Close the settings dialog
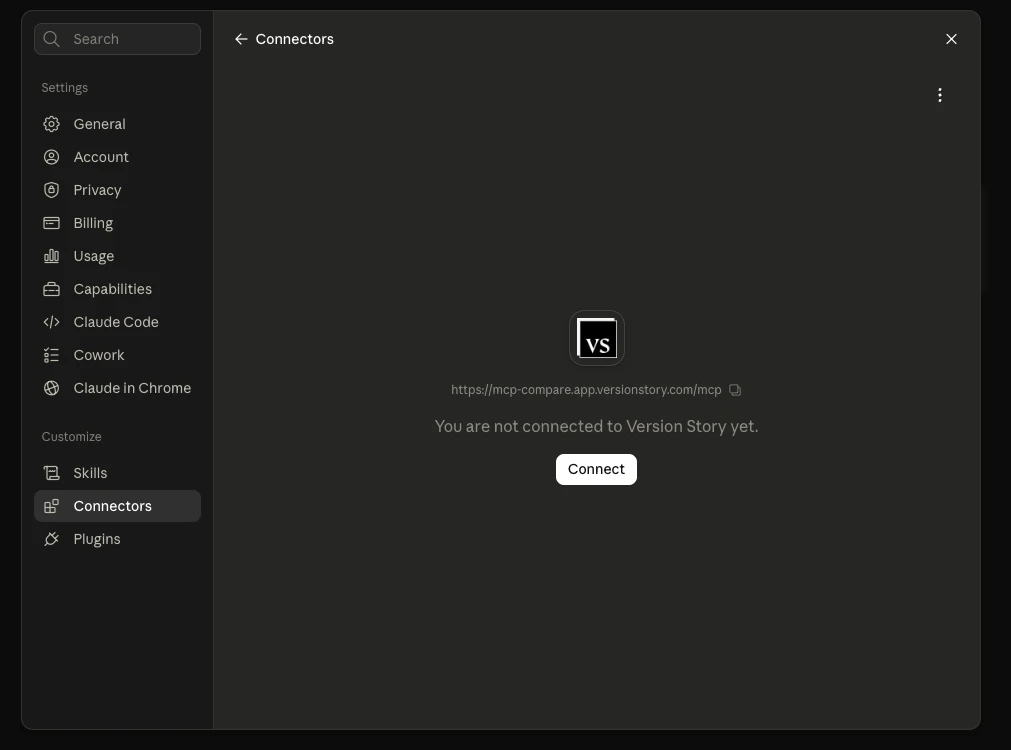Image resolution: width=1011 pixels, height=750 pixels. pyautogui.click(x=951, y=39)
